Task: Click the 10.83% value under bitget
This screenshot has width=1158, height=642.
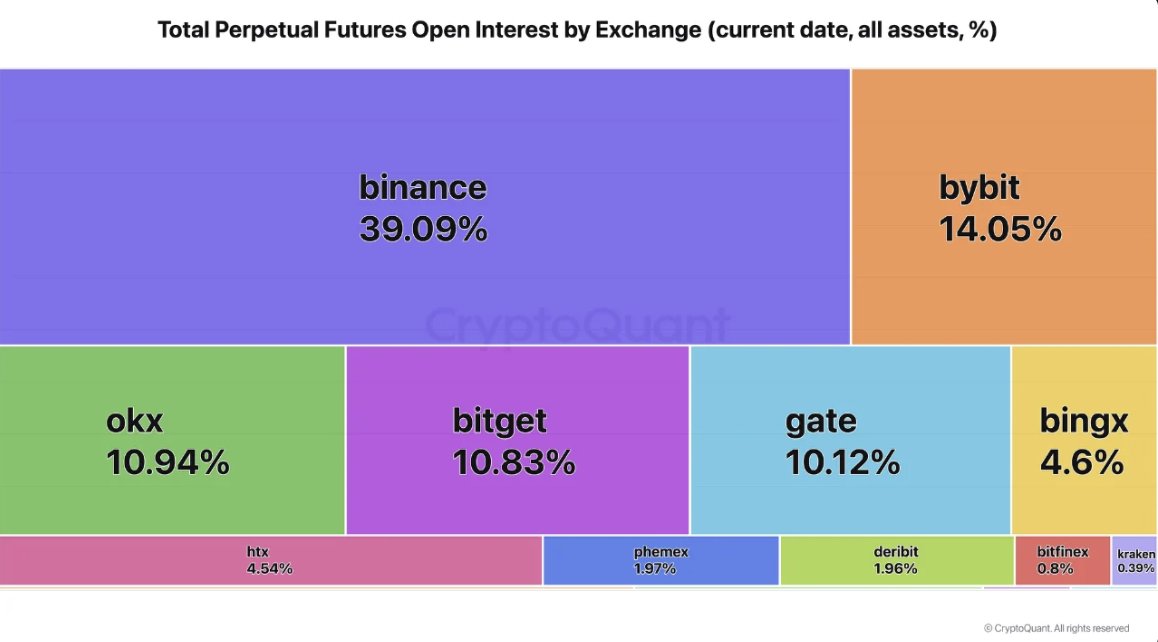Action: tap(514, 463)
